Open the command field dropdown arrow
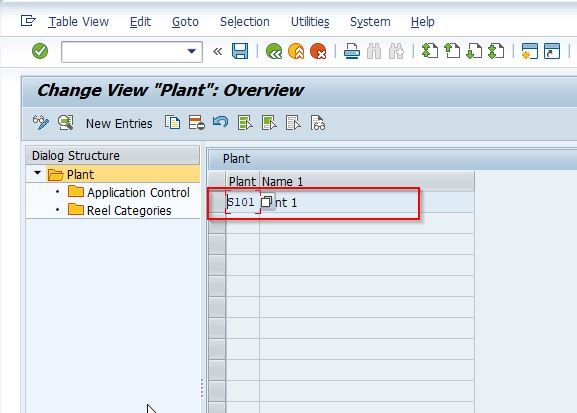577x413 pixels. coord(191,51)
